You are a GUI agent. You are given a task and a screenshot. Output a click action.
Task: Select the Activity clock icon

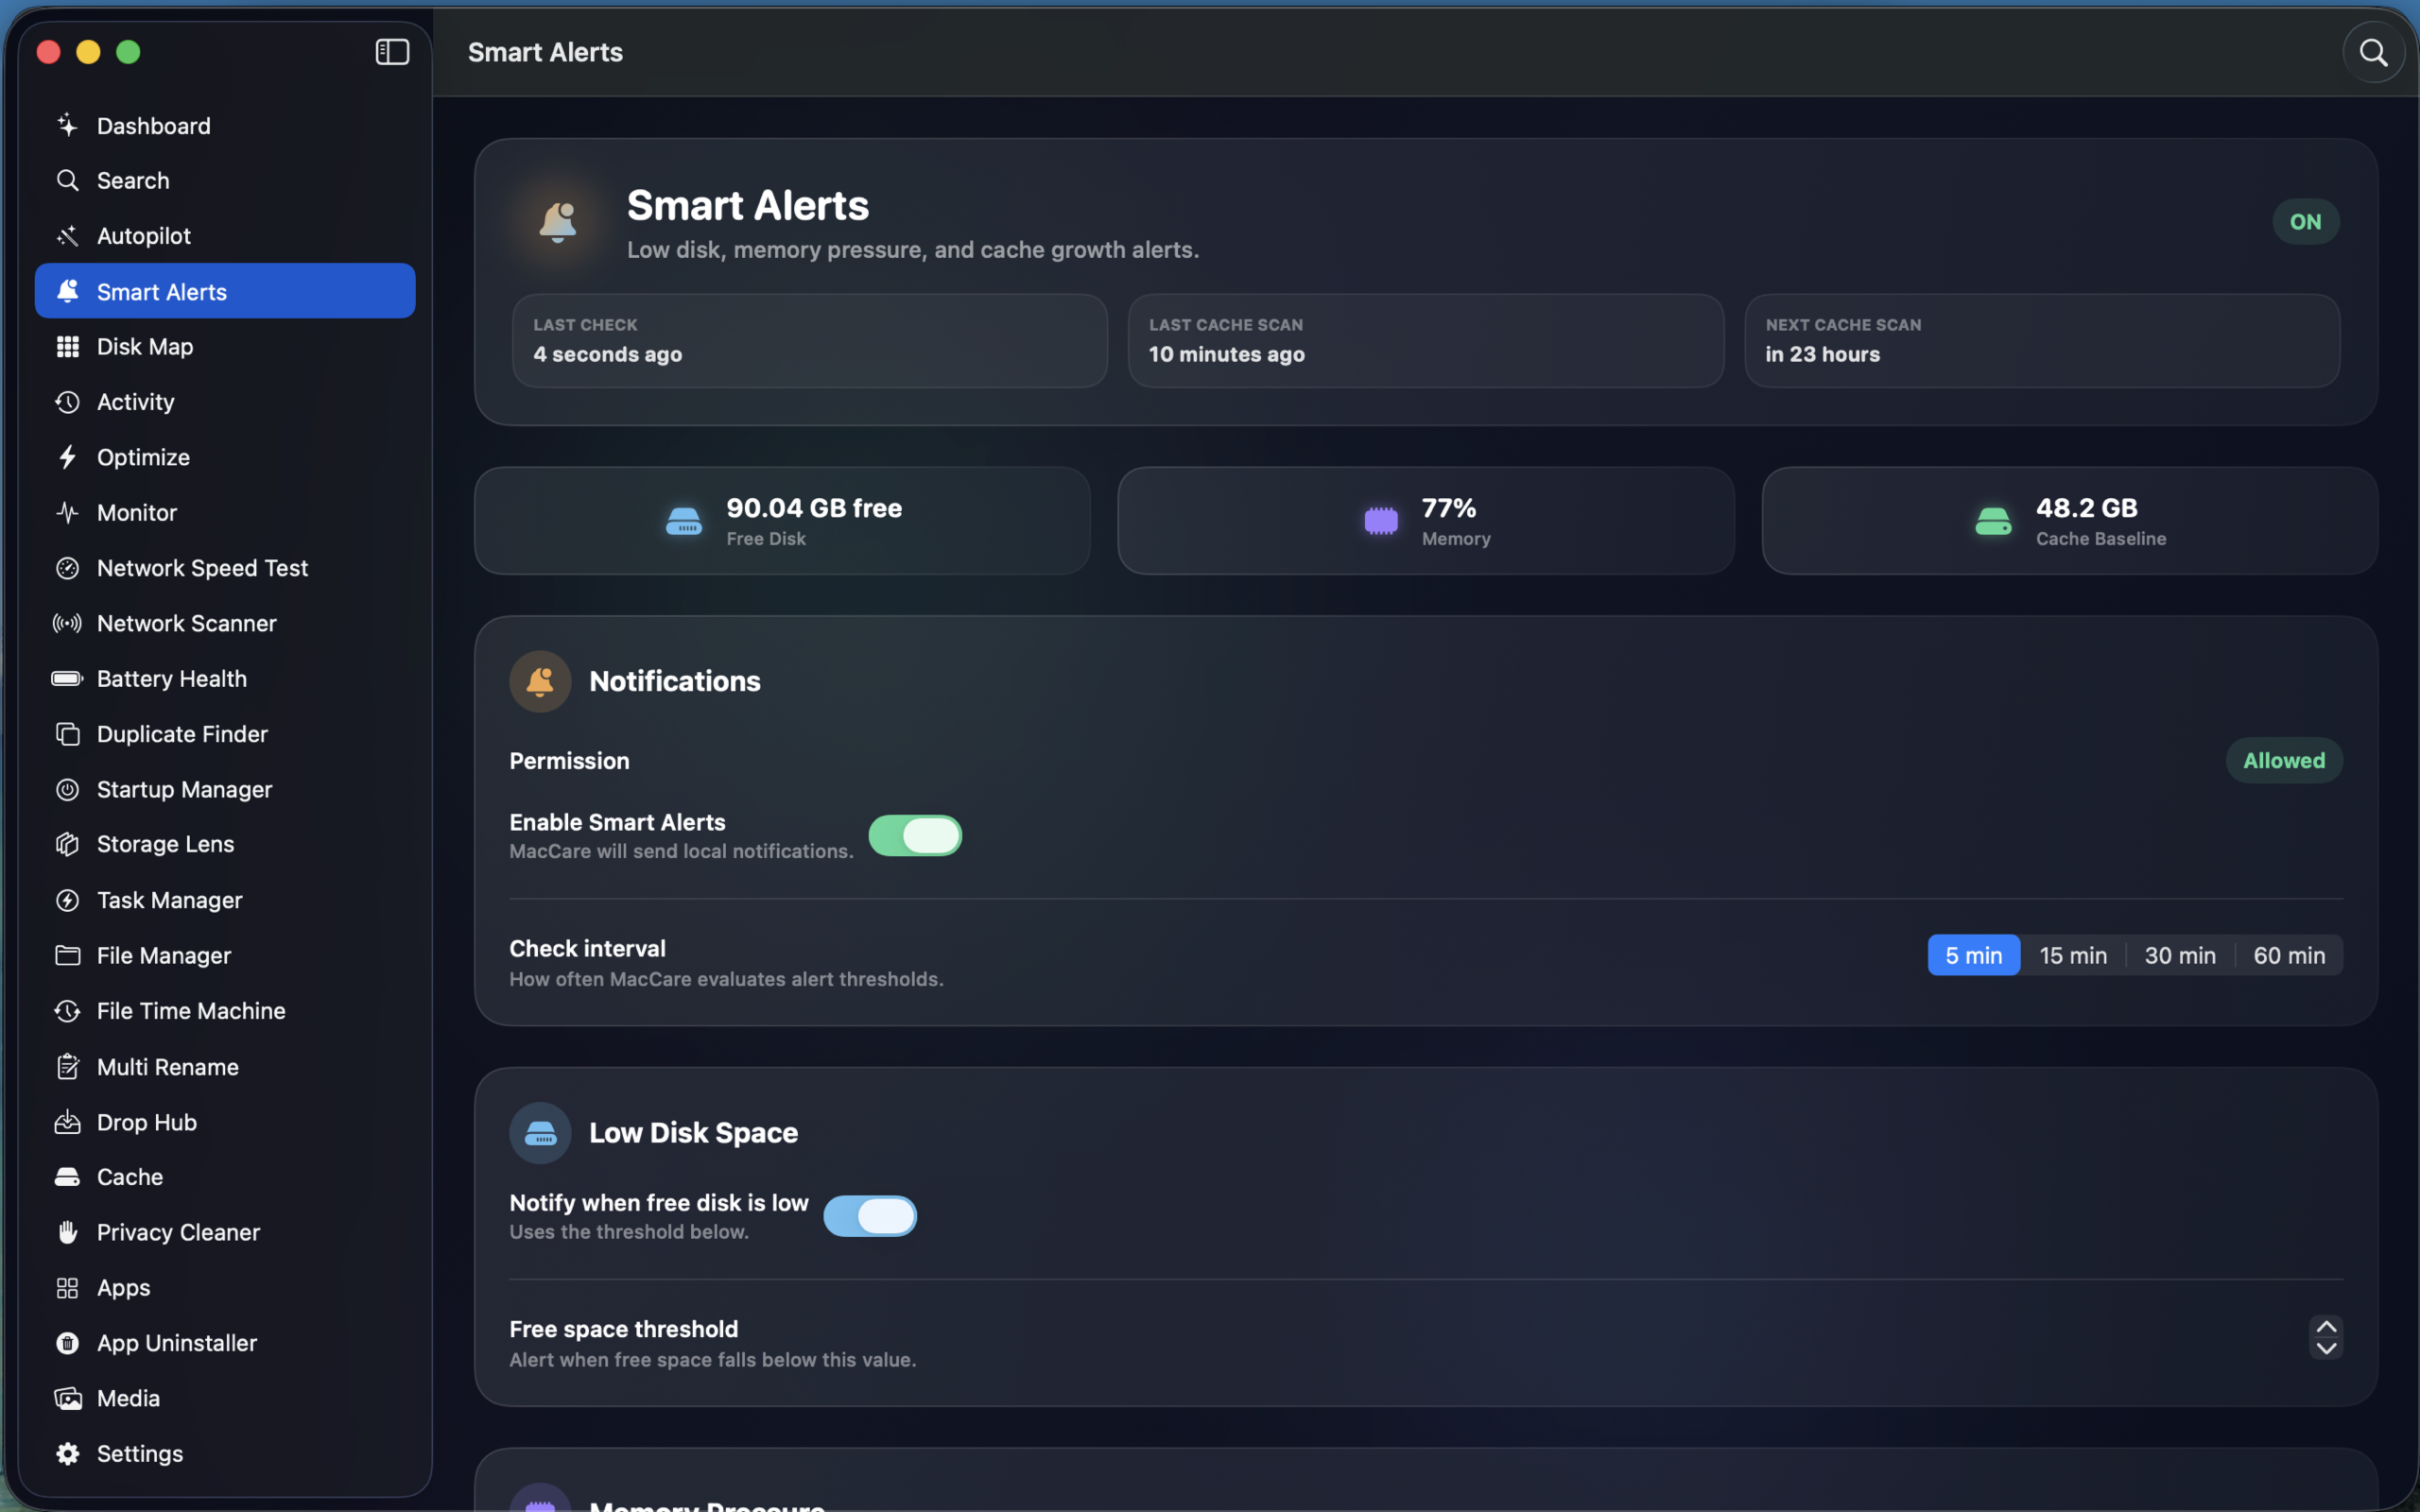pos(67,402)
